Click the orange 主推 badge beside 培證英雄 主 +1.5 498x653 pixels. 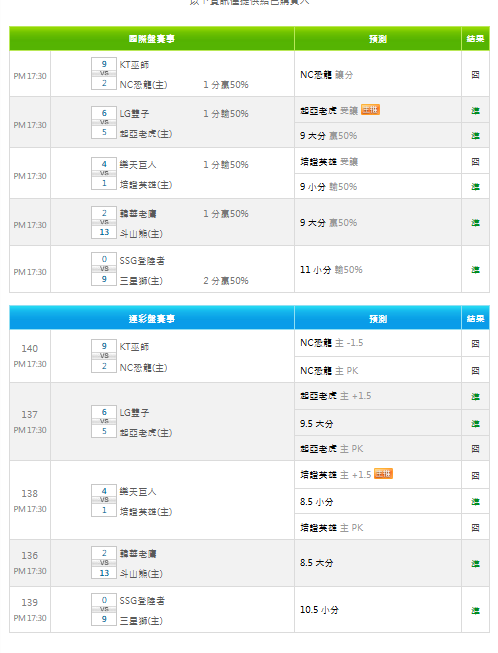pyautogui.click(x=383, y=474)
